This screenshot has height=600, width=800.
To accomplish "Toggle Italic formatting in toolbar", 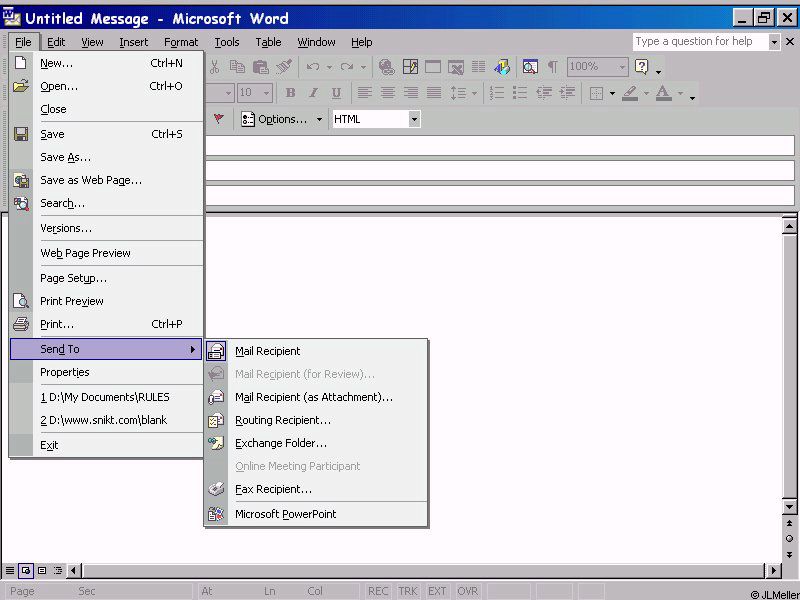I will click(313, 93).
